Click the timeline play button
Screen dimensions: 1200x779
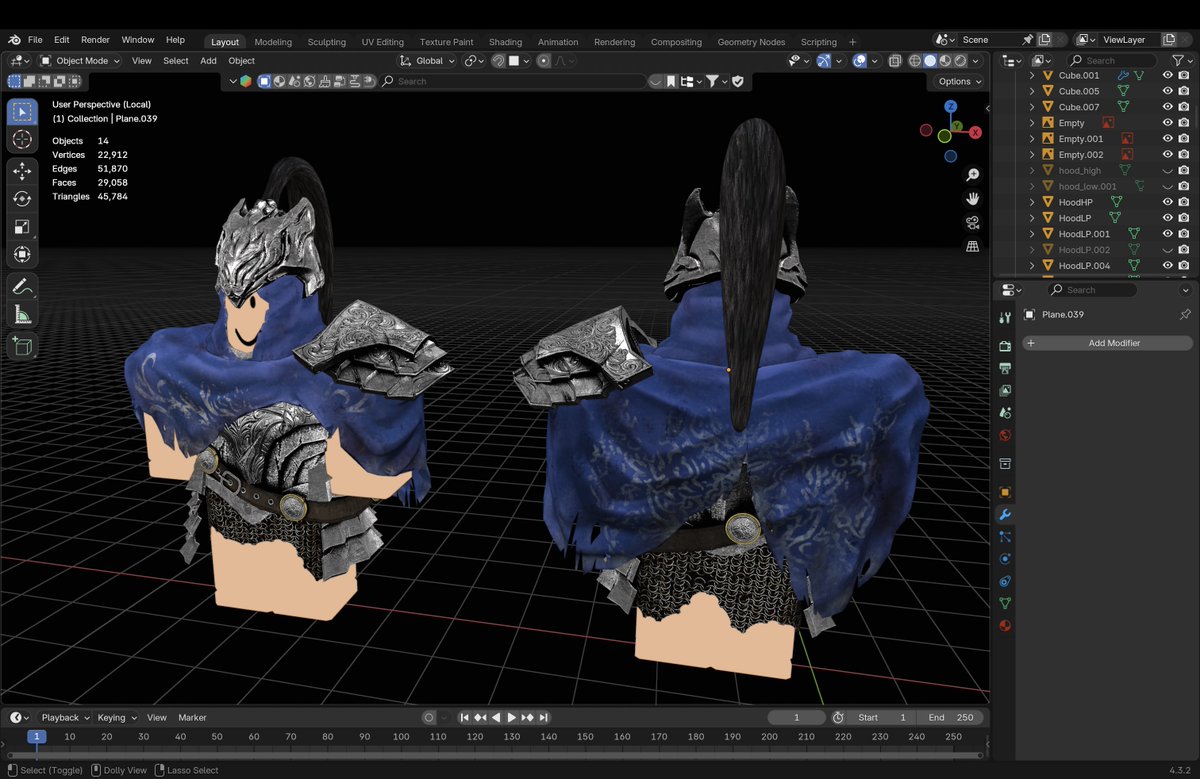pos(511,718)
